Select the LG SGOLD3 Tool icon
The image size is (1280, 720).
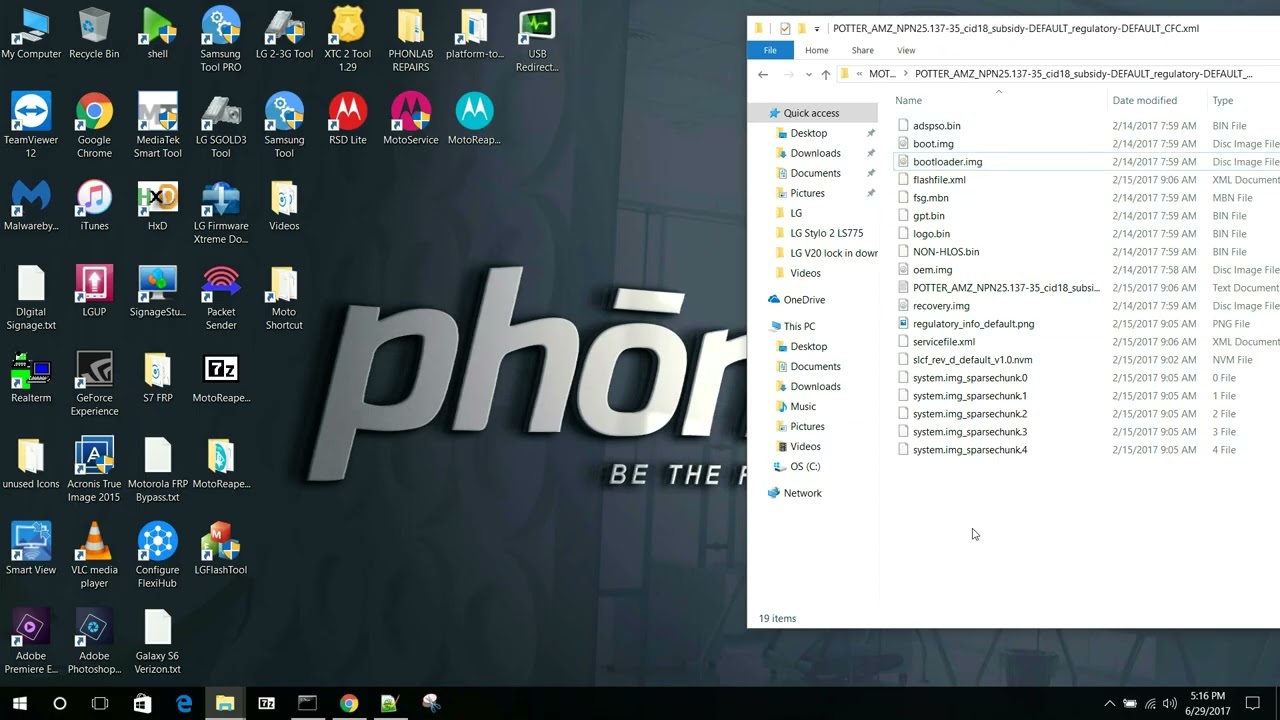pos(220,126)
